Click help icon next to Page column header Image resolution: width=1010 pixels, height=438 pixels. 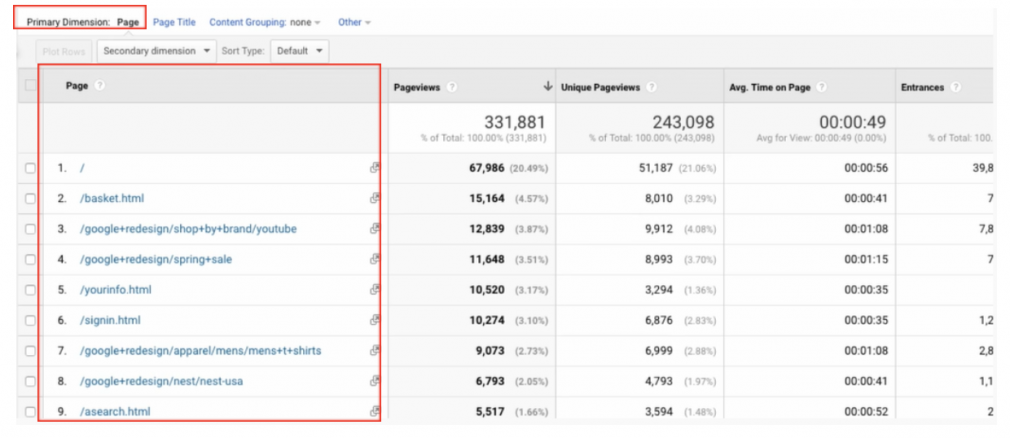coord(99,86)
